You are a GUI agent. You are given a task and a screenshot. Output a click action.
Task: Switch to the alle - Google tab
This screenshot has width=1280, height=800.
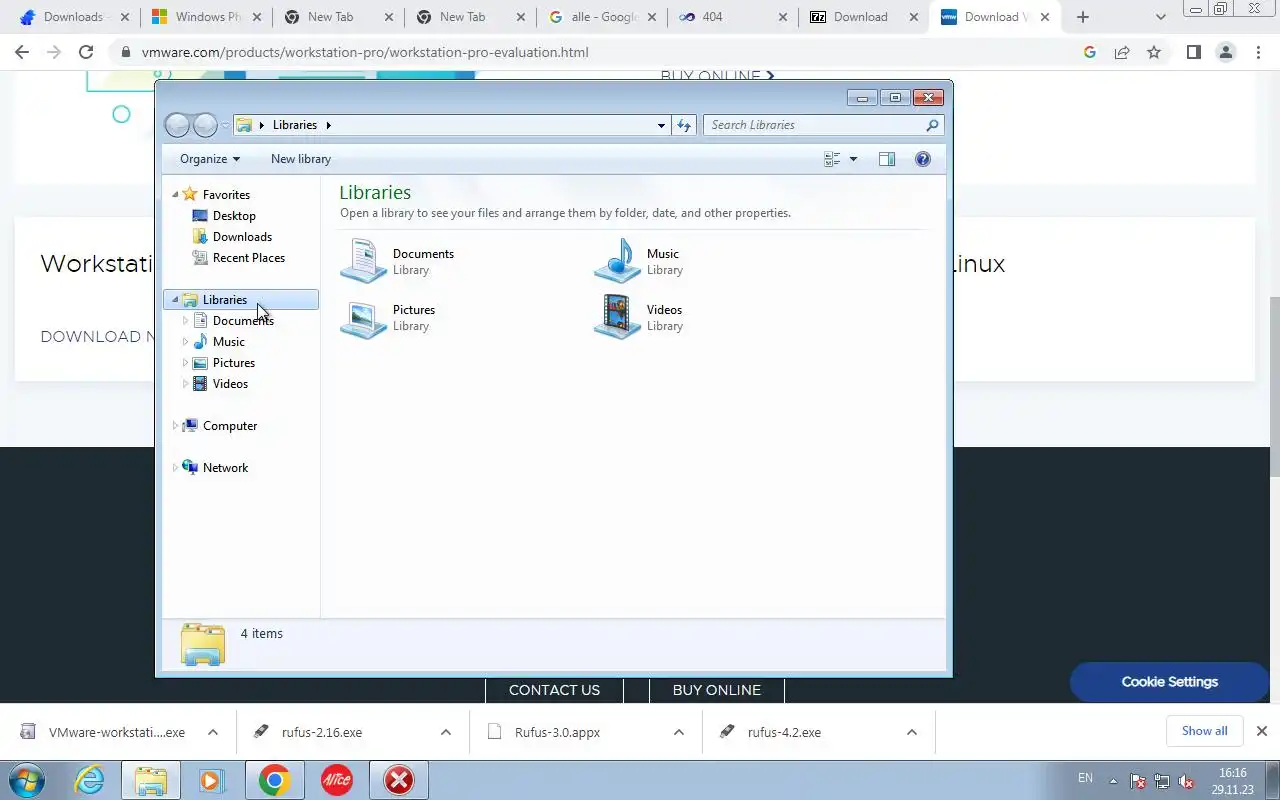[601, 17]
